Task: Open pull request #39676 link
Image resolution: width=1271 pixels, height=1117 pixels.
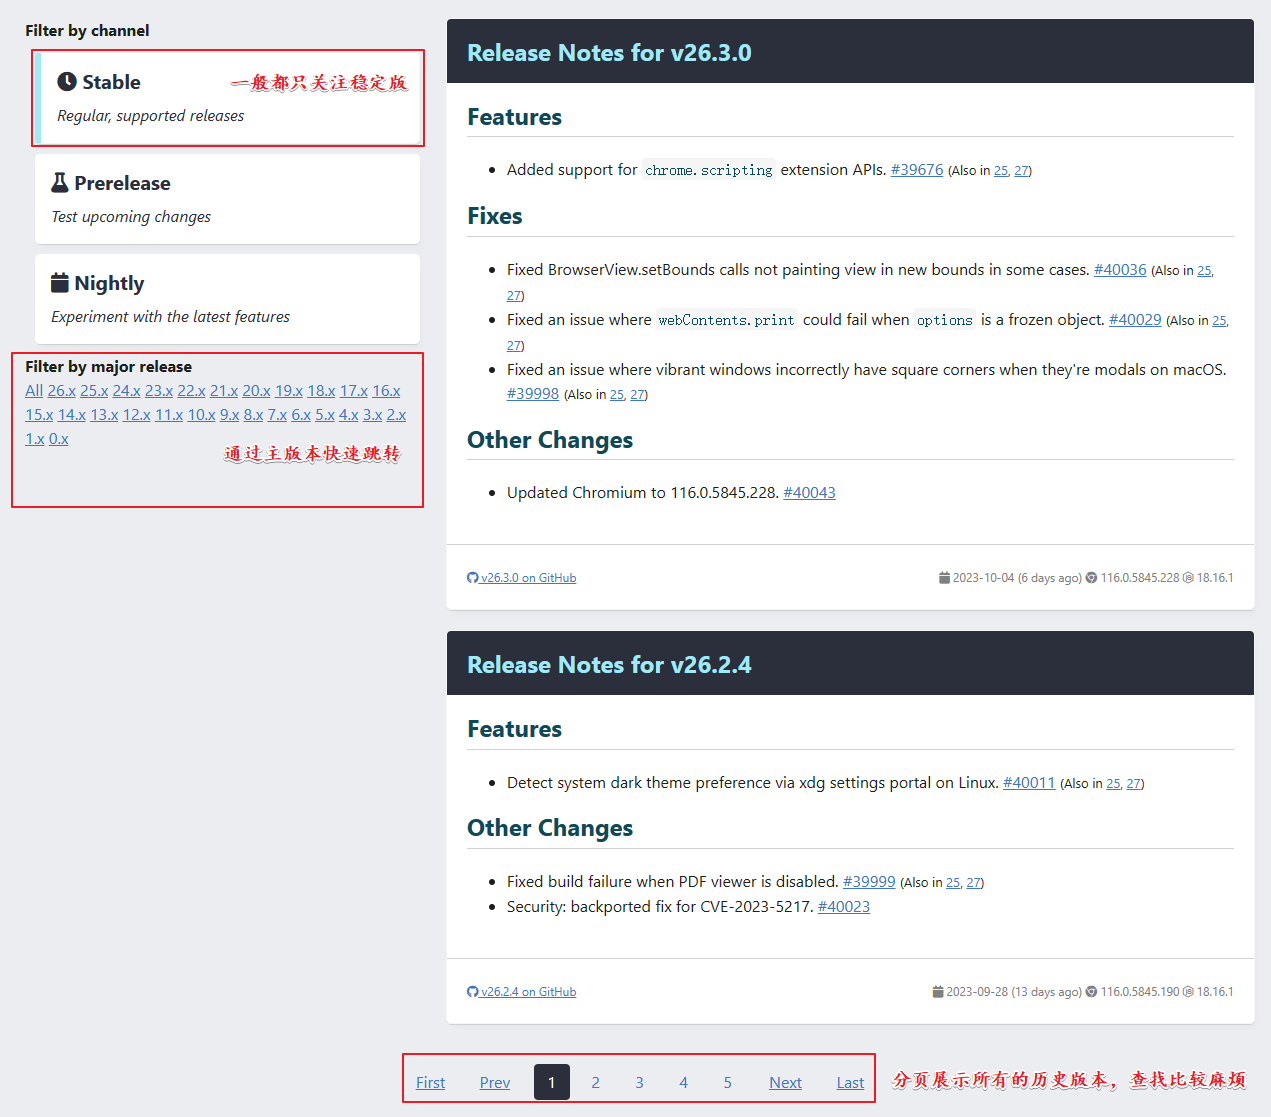Action: (x=917, y=170)
